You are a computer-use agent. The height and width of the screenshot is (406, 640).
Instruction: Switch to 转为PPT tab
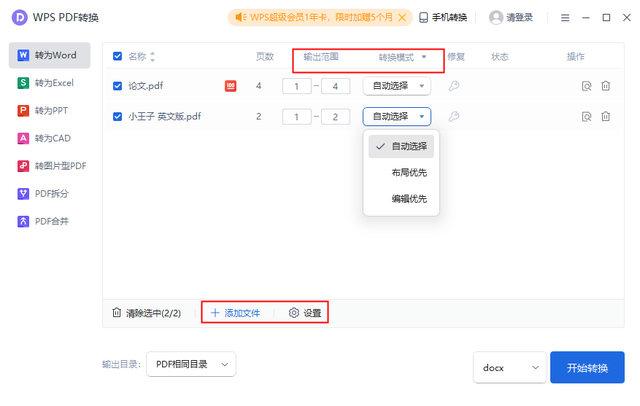[x=49, y=111]
